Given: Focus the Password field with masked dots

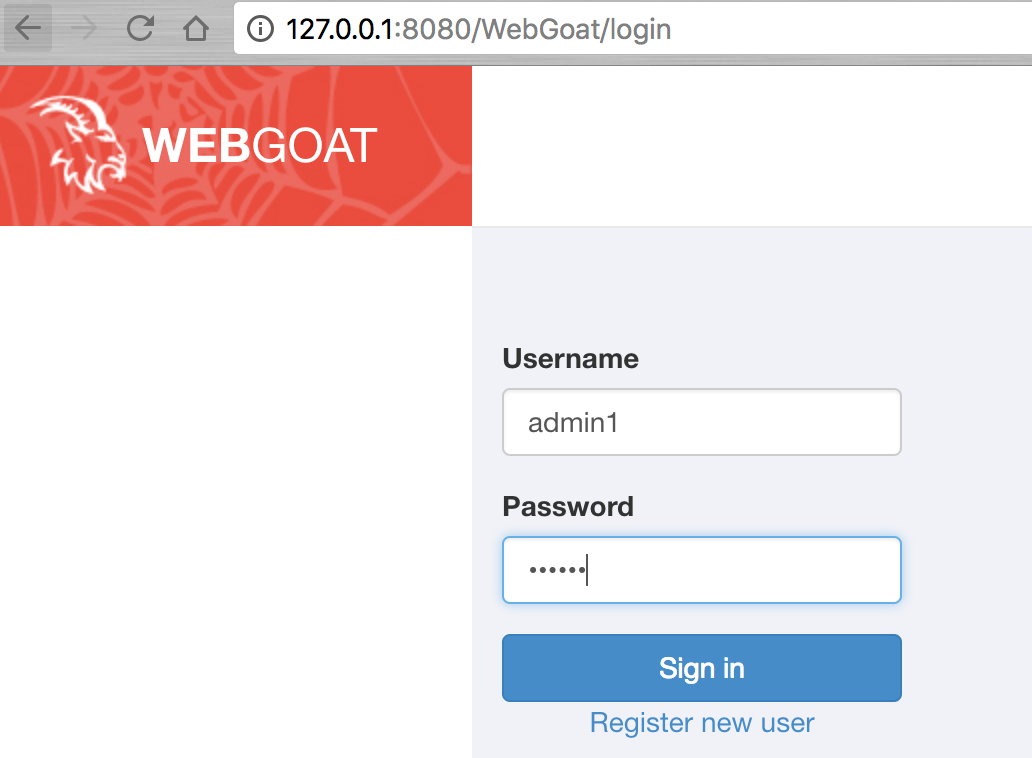Looking at the screenshot, I should pos(702,570).
